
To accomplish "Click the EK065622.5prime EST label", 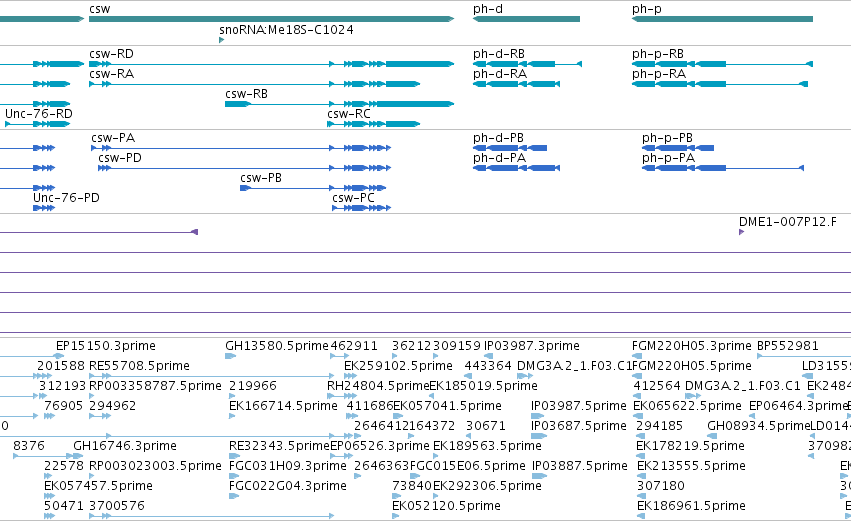I will point(687,406).
